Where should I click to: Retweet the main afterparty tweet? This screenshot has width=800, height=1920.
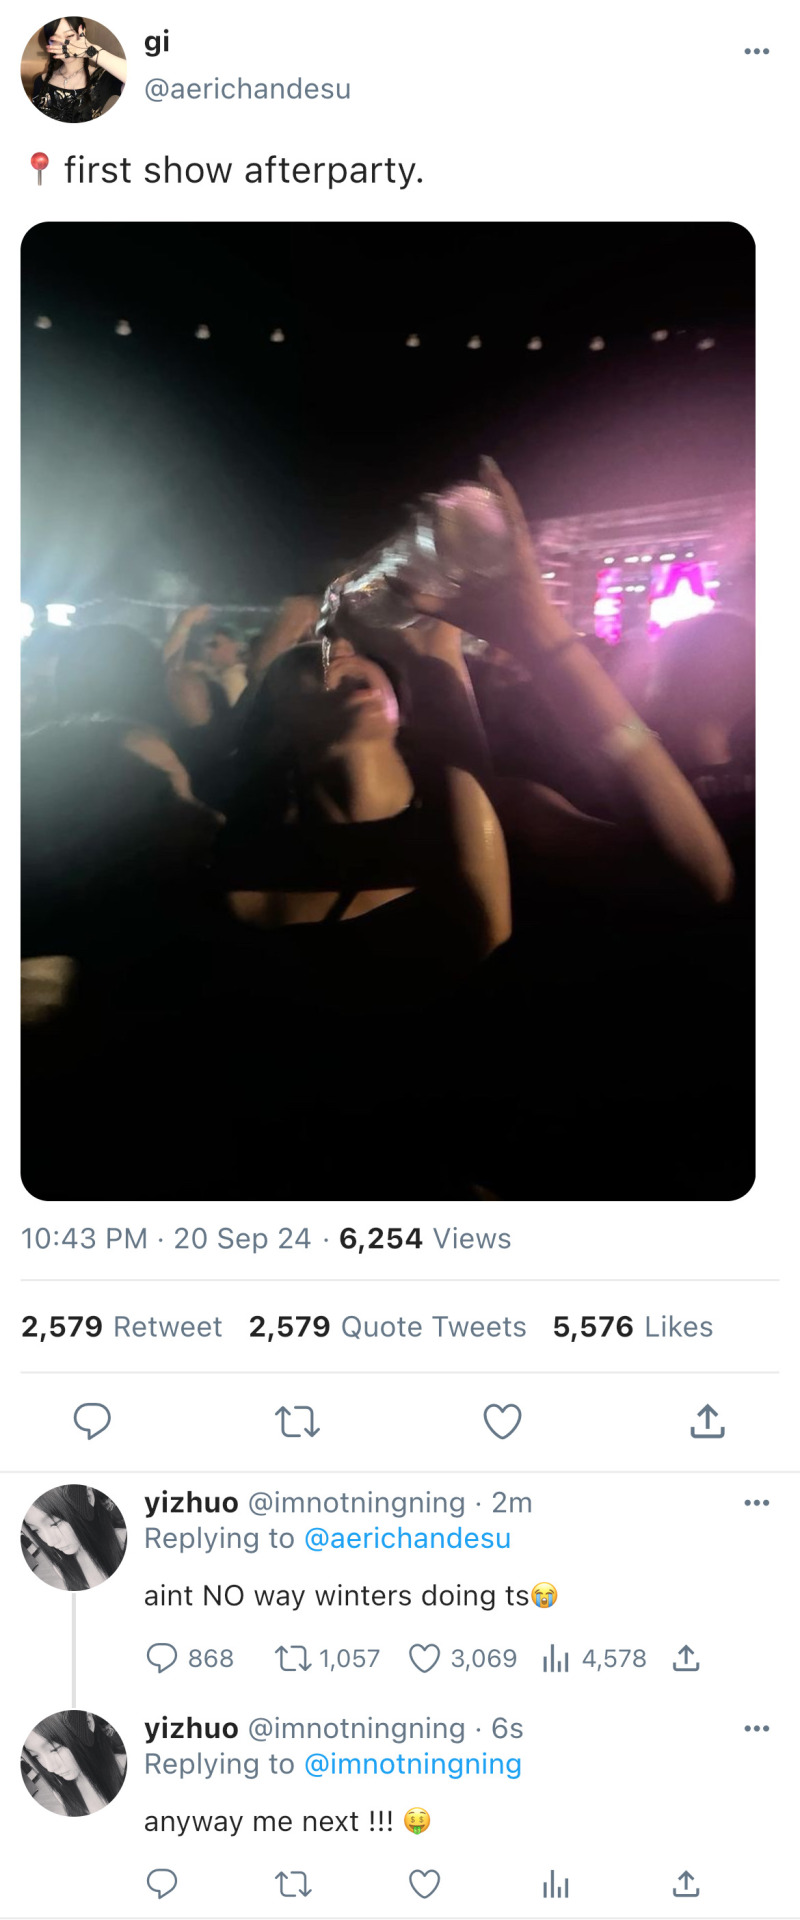pyautogui.click(x=297, y=1421)
